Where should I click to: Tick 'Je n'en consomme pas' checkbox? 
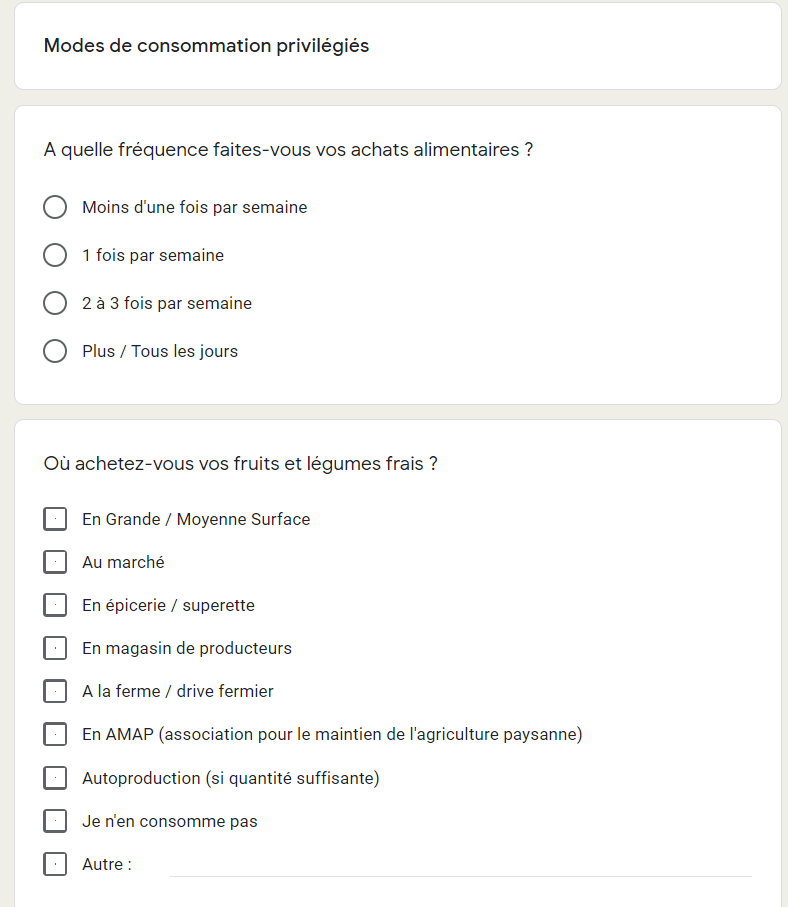55,821
